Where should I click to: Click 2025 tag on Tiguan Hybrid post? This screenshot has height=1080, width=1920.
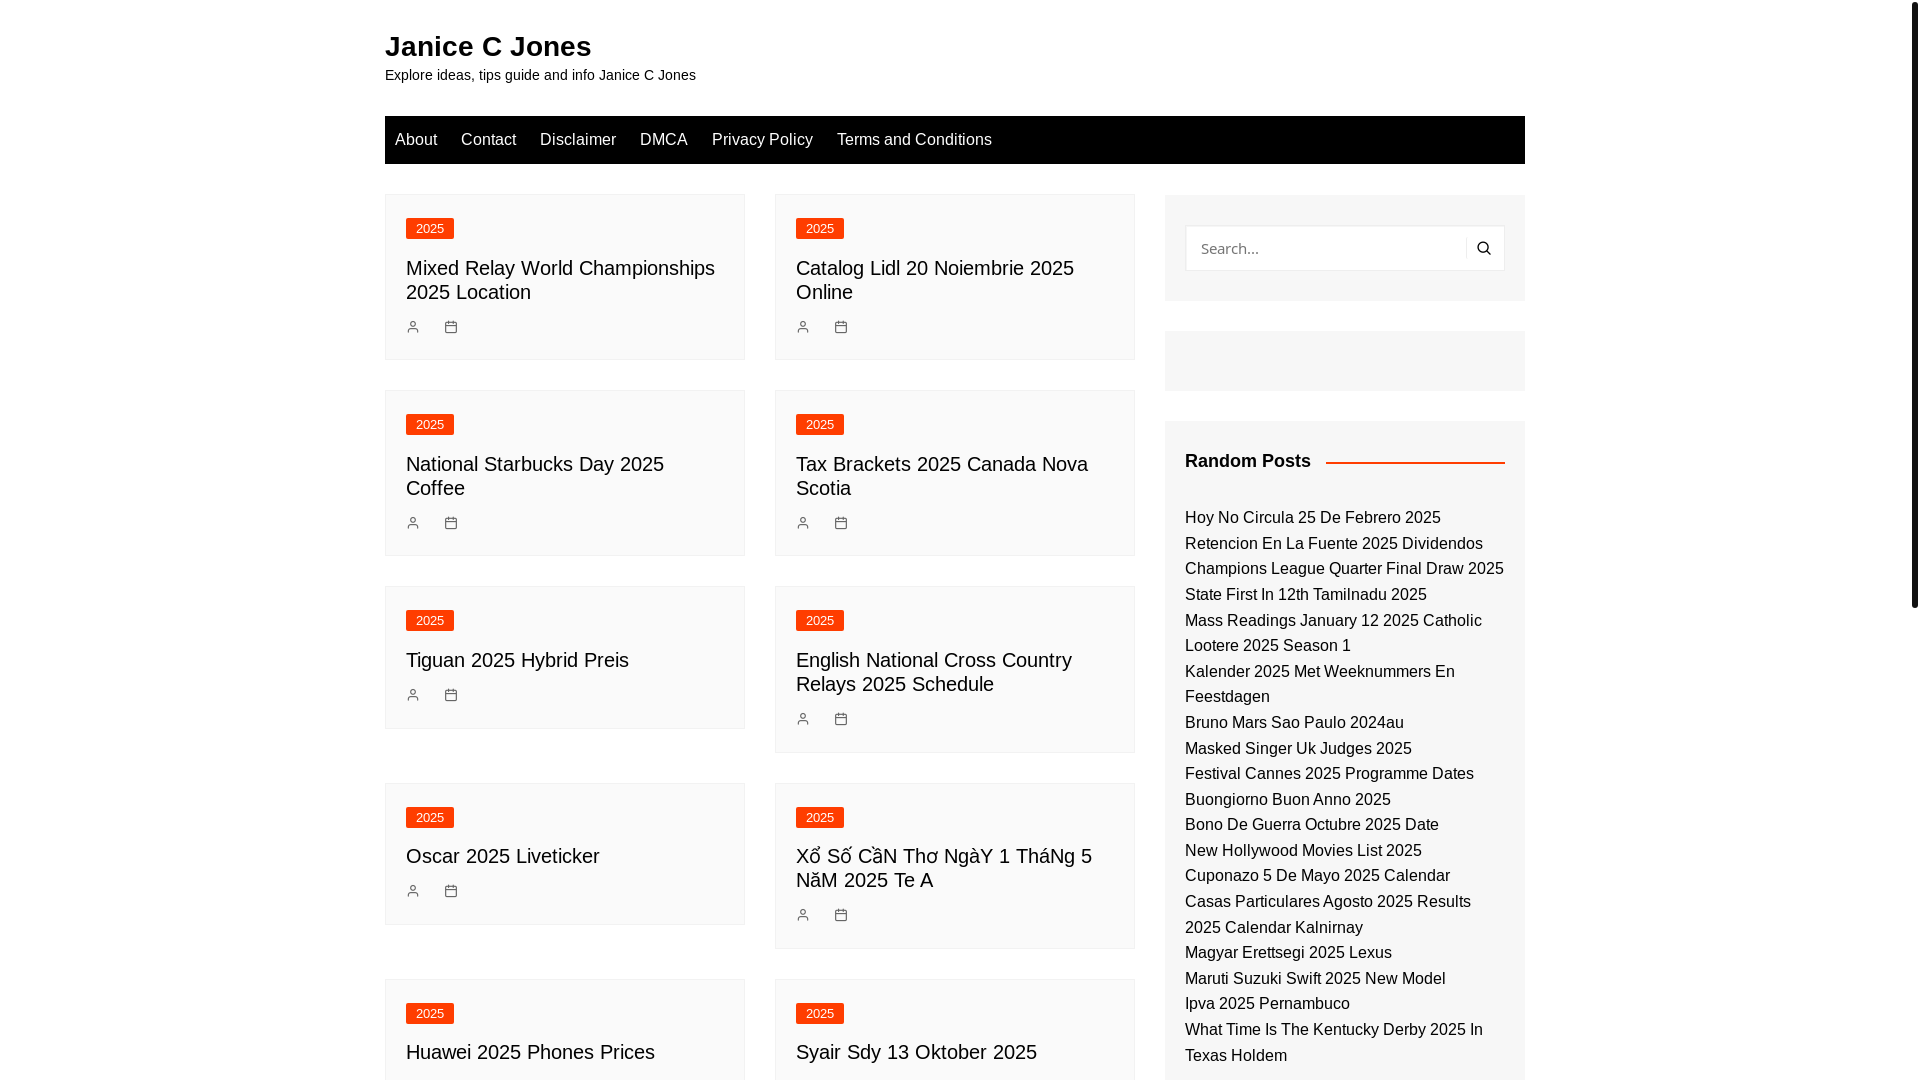tap(430, 621)
